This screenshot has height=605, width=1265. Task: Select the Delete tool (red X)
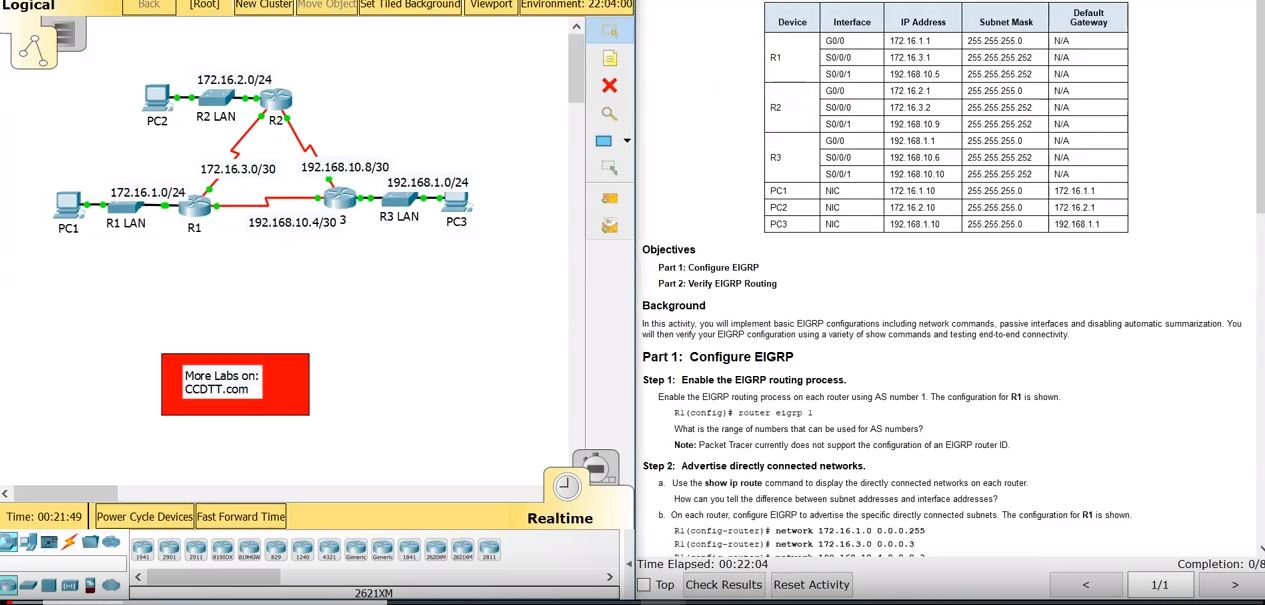click(x=609, y=86)
